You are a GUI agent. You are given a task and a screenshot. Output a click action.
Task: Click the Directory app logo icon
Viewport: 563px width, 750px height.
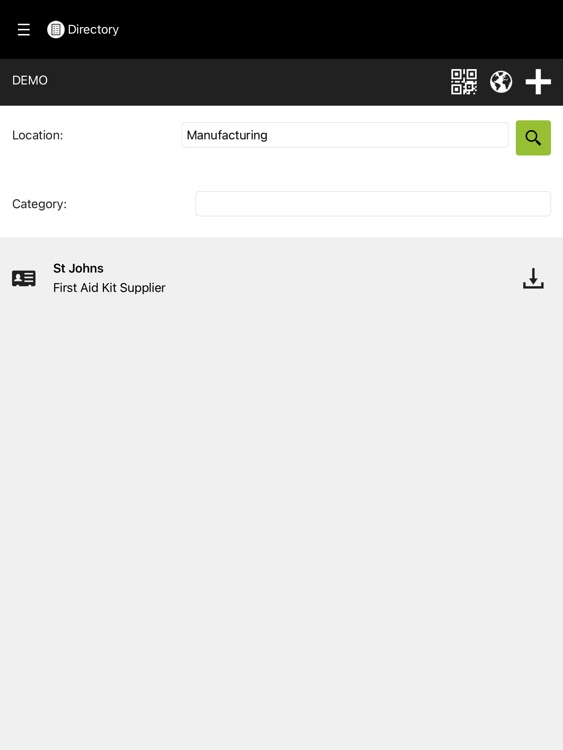coord(55,30)
